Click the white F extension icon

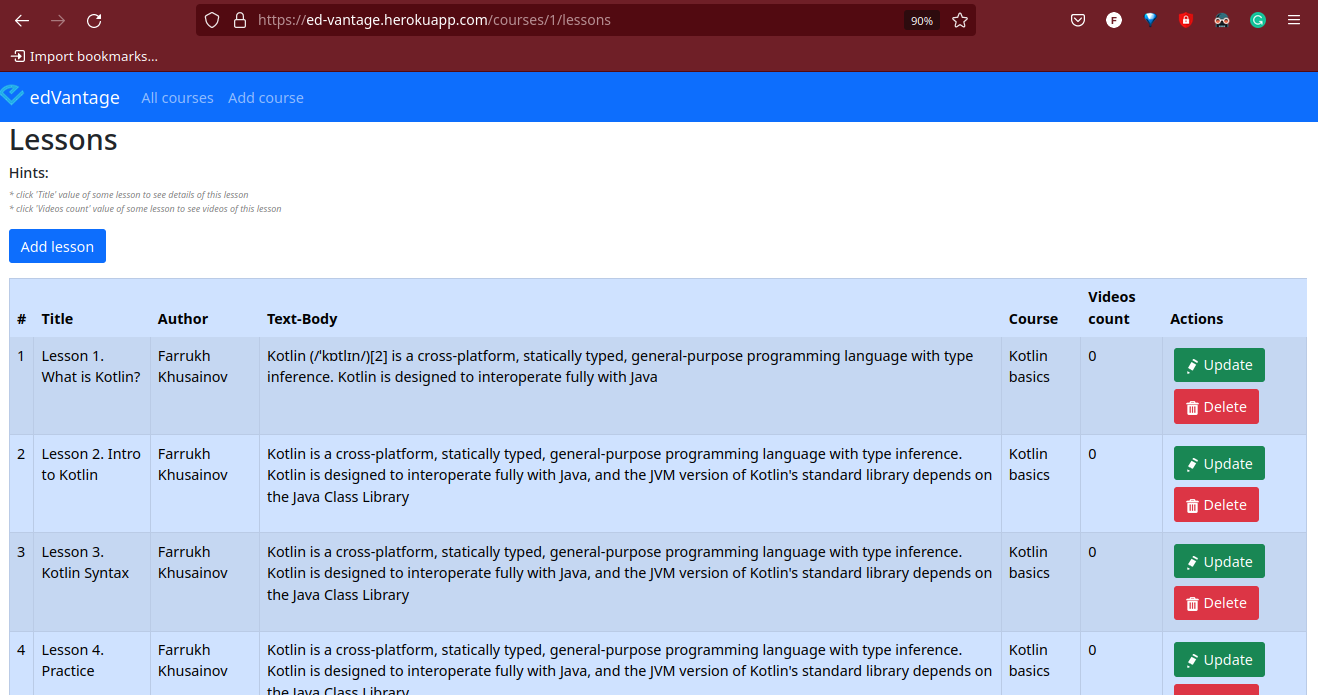pos(1114,20)
